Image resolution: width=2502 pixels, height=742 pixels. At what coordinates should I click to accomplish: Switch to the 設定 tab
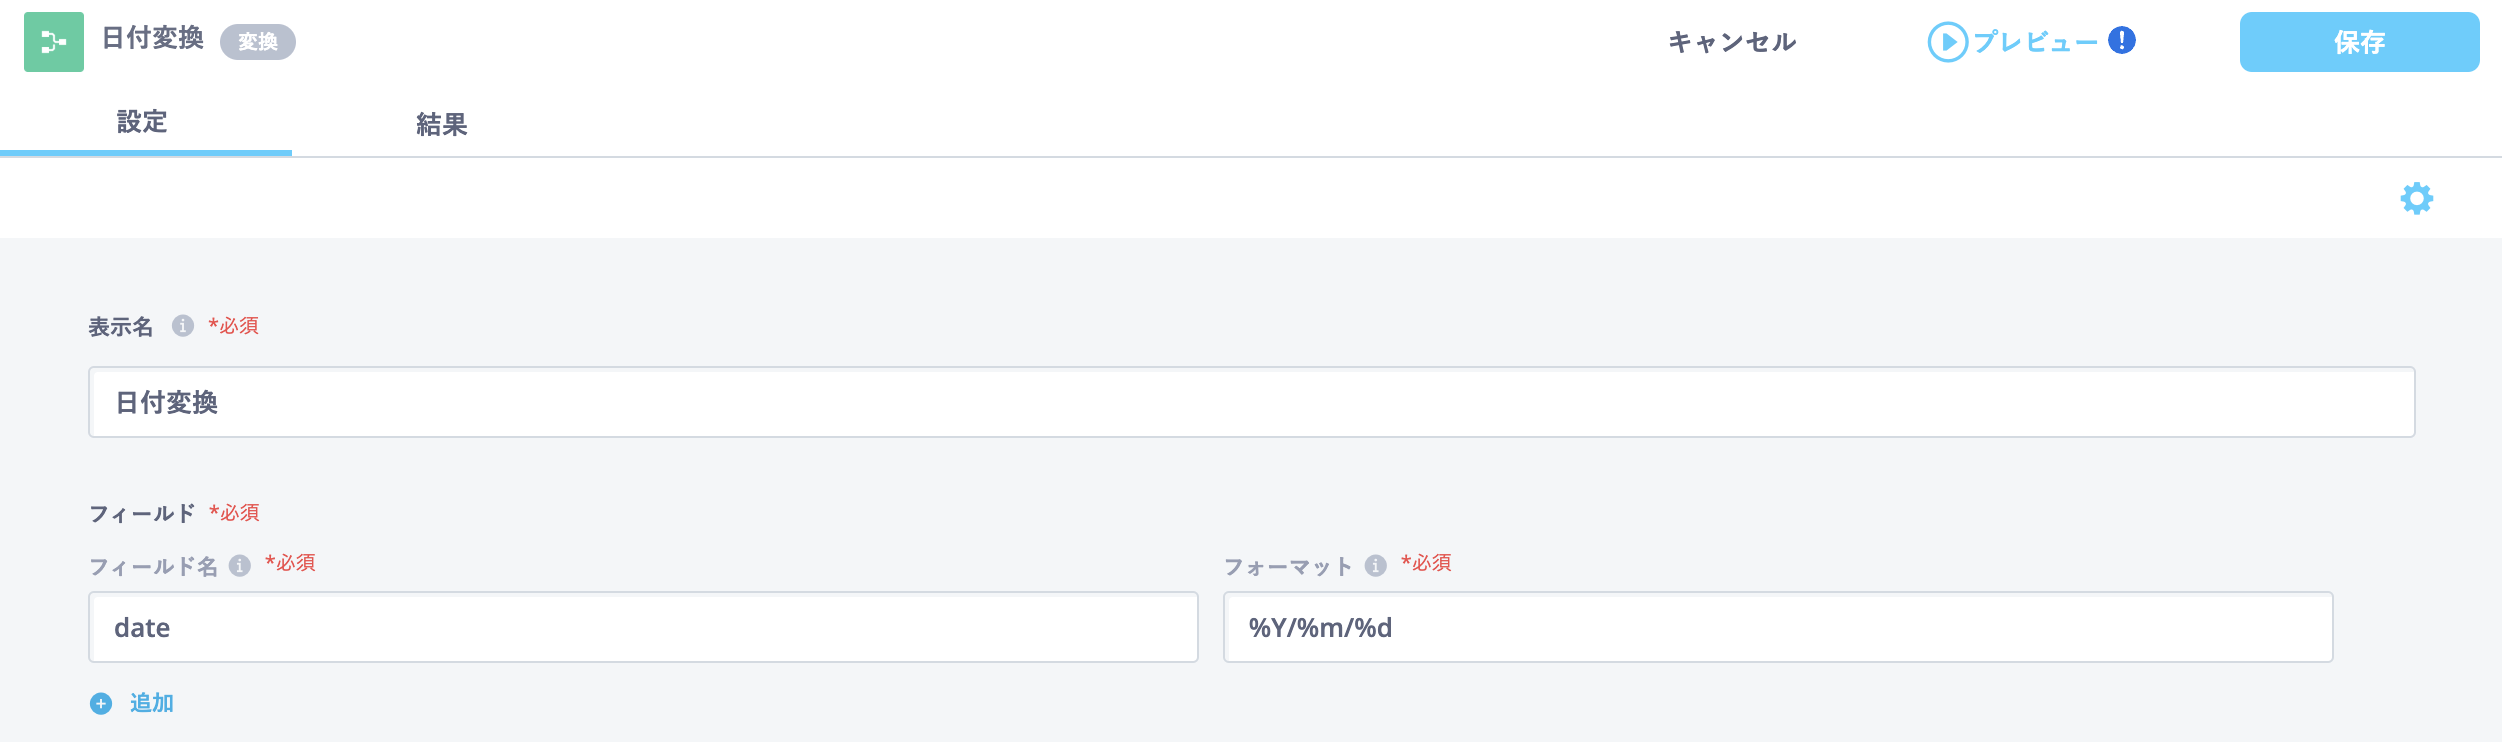(142, 122)
